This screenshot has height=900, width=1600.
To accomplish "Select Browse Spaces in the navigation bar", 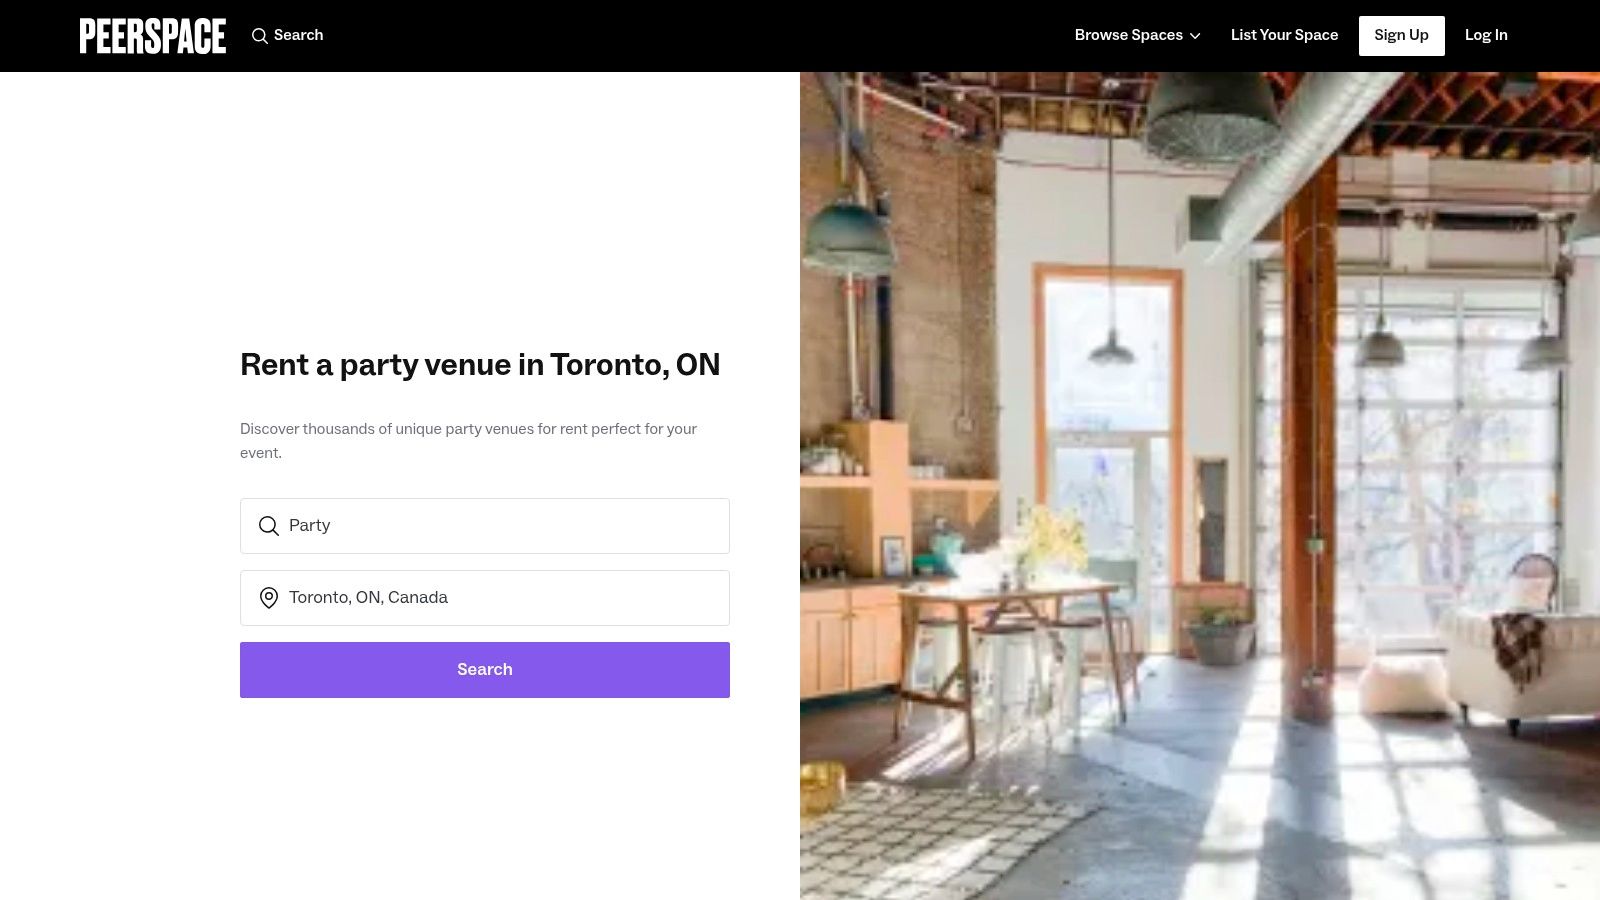I will [1129, 35].
